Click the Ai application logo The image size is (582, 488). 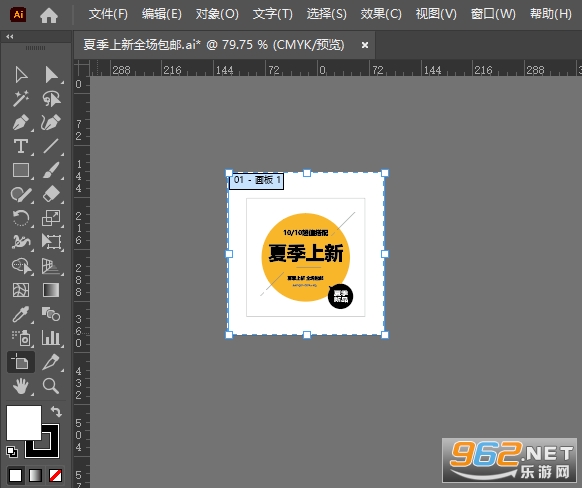click(18, 15)
